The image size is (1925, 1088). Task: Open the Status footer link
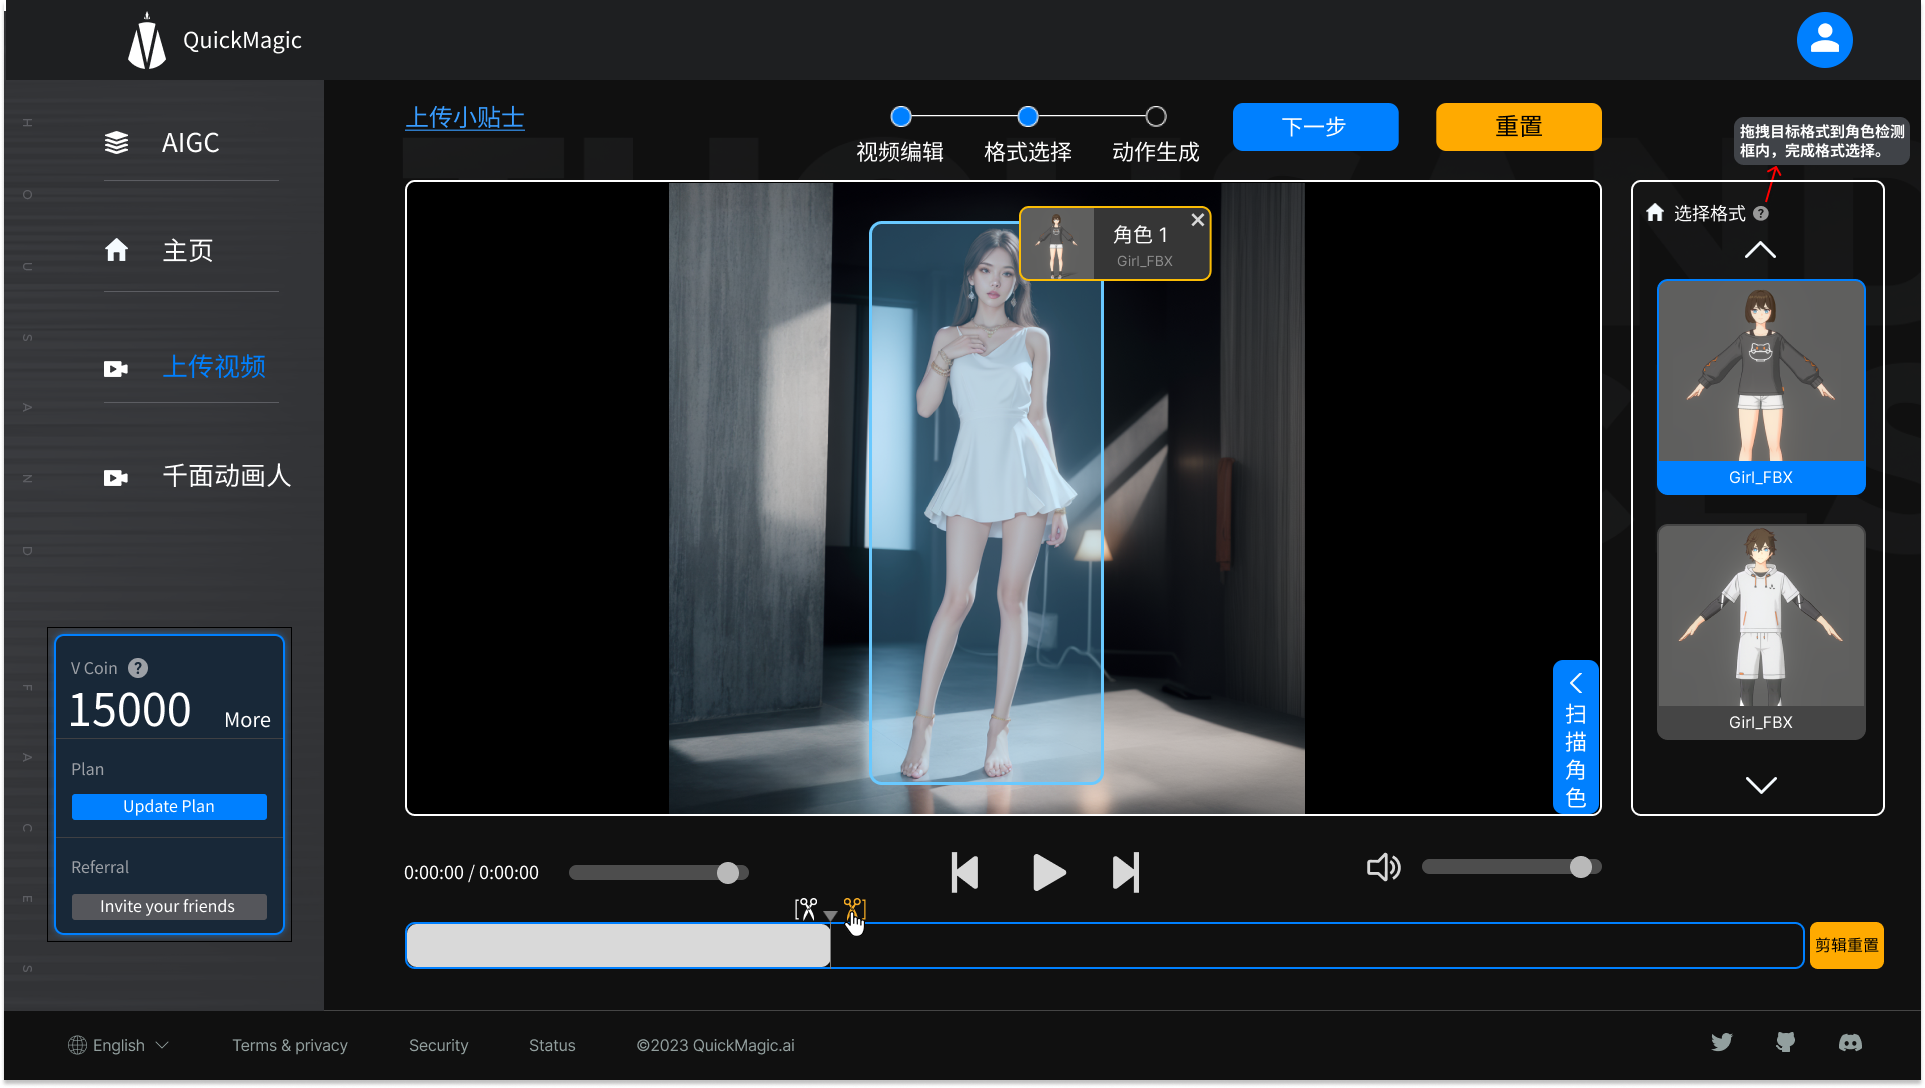552,1045
